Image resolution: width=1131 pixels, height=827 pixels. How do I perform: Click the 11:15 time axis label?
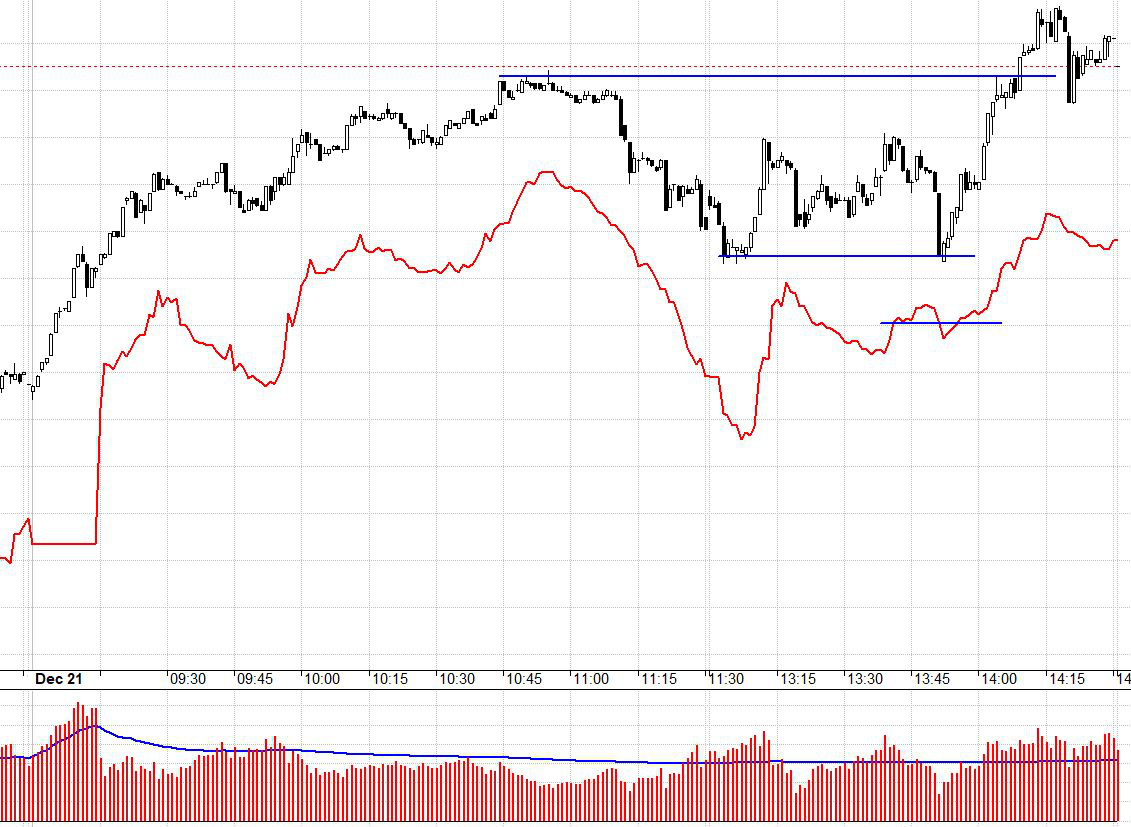pyautogui.click(x=659, y=679)
